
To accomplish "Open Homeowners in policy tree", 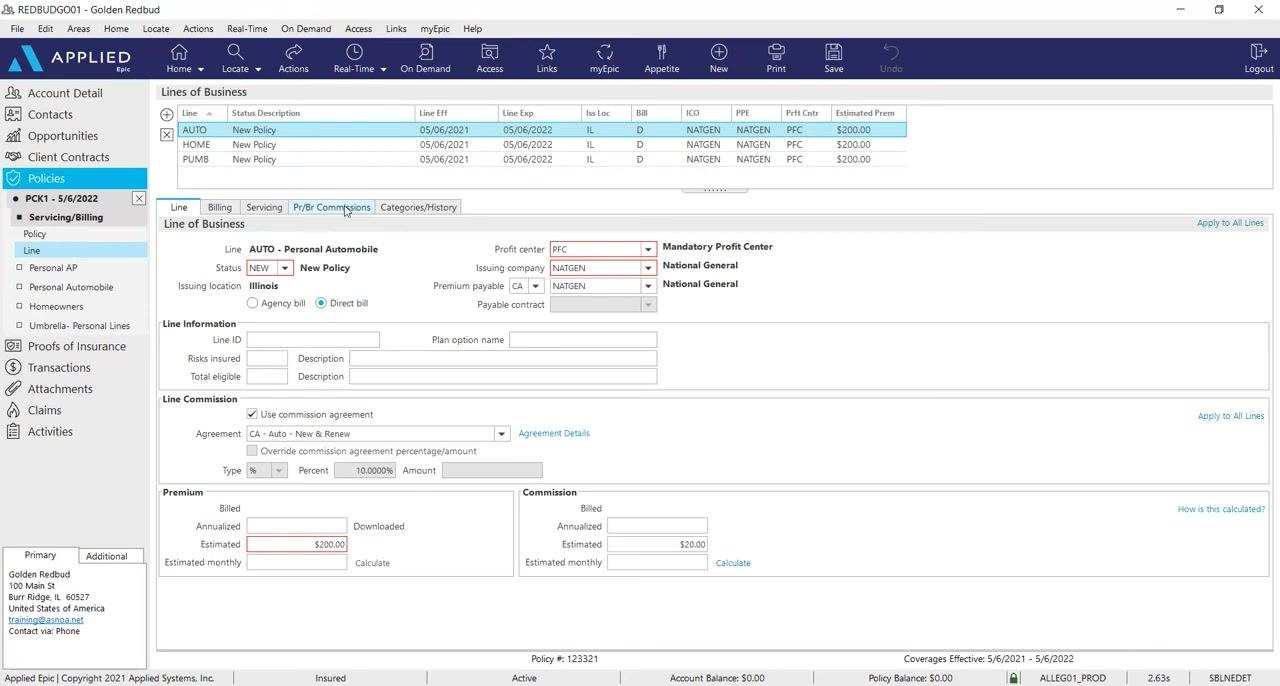I will point(56,307).
